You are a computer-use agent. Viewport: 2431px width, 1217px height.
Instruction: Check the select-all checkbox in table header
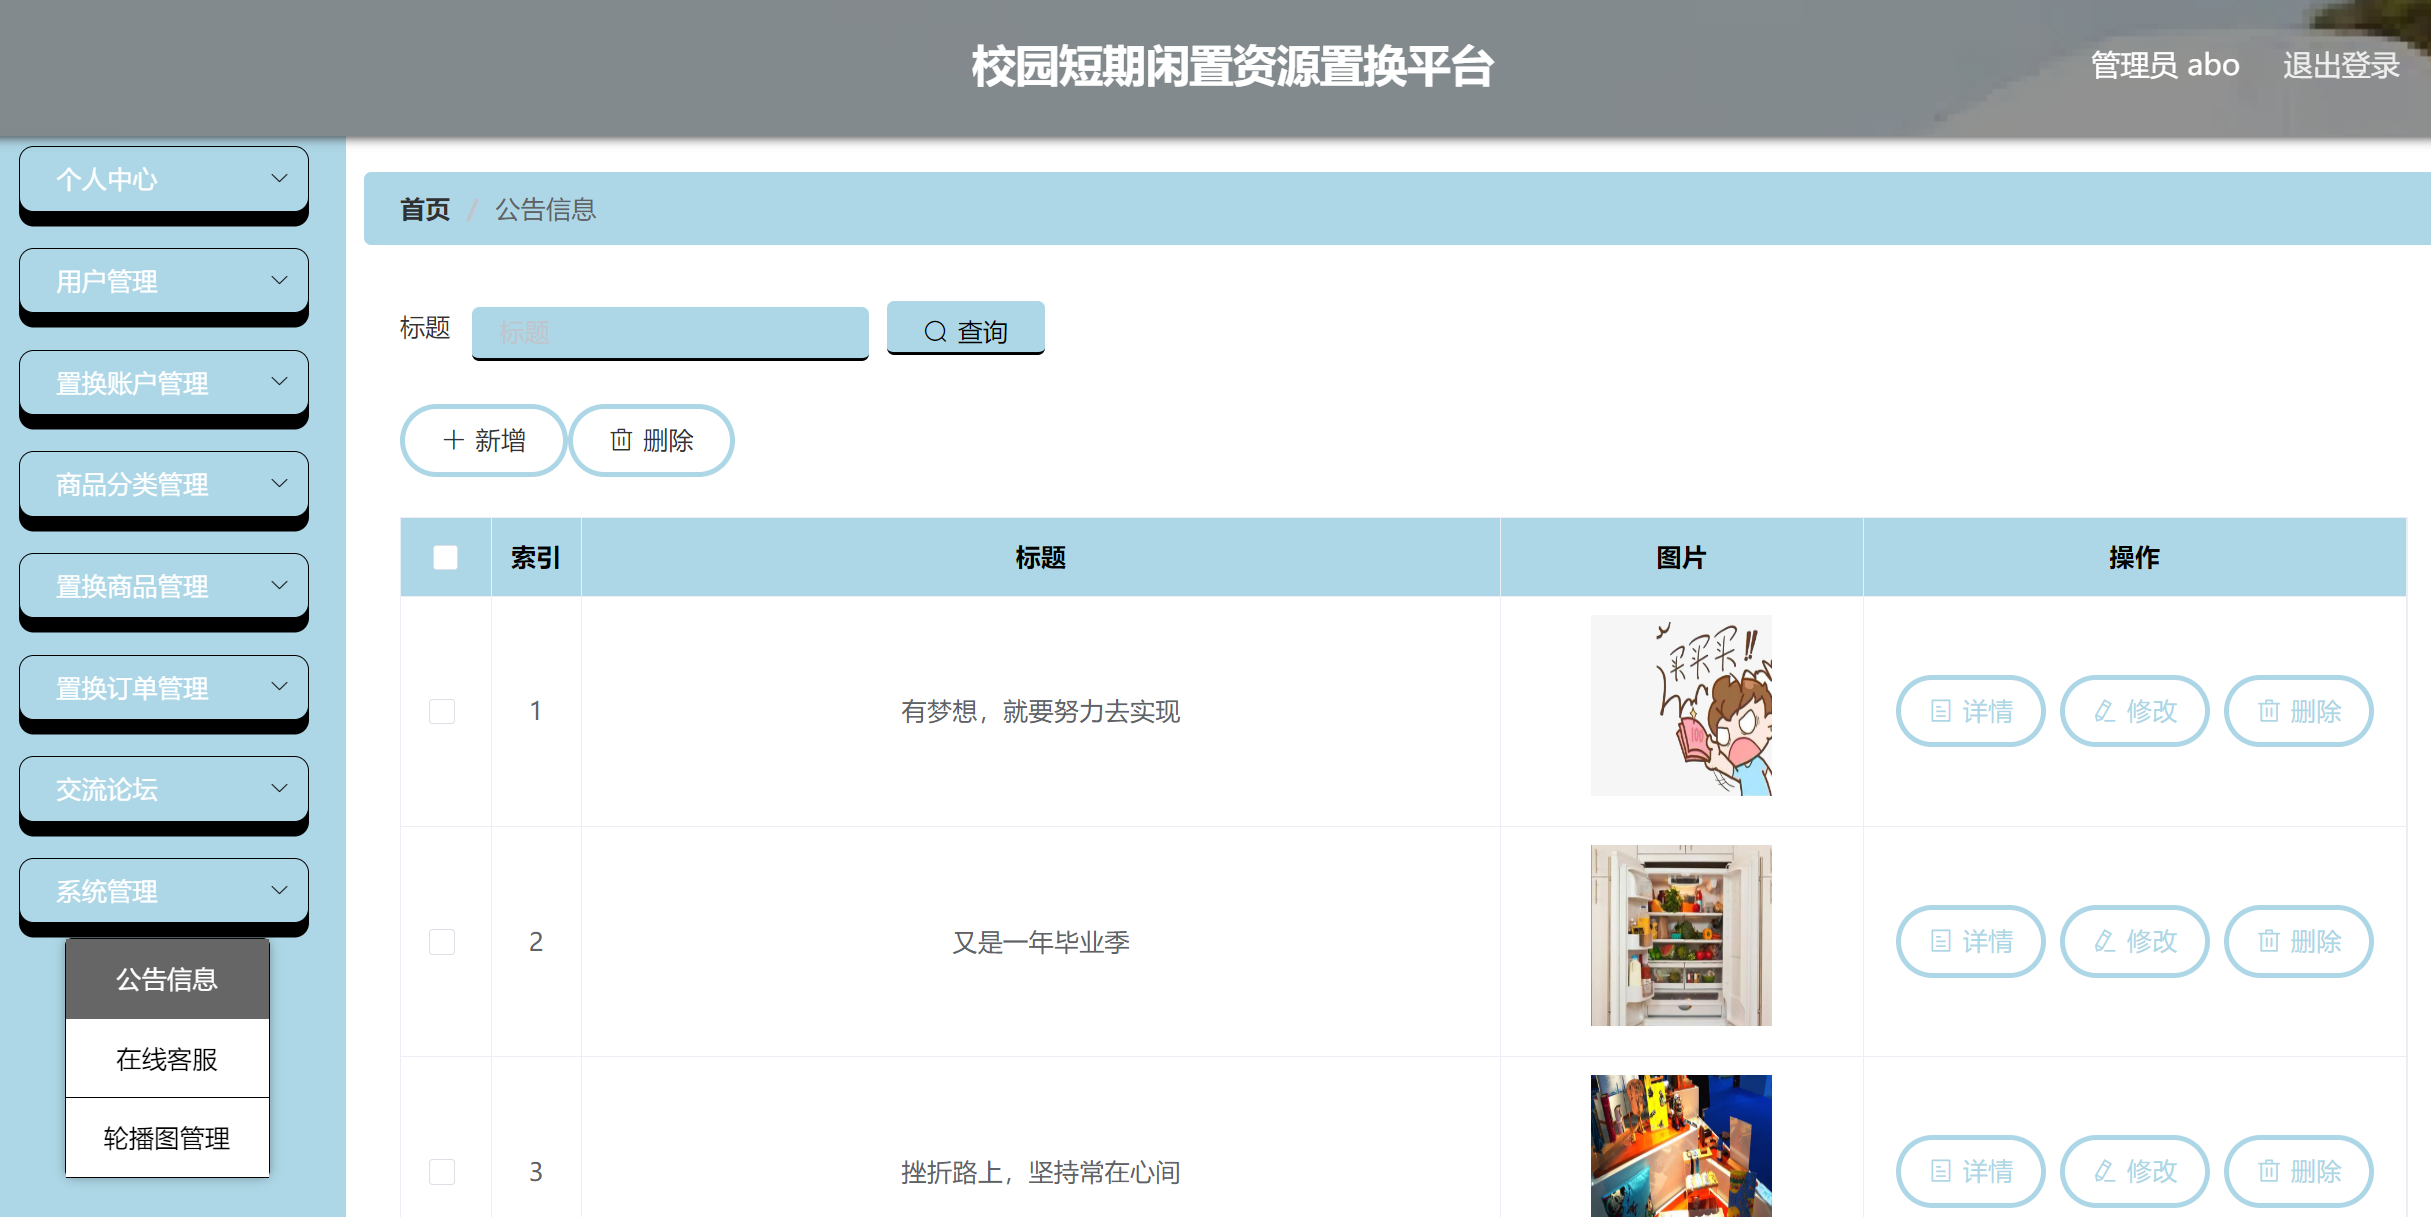coord(444,557)
